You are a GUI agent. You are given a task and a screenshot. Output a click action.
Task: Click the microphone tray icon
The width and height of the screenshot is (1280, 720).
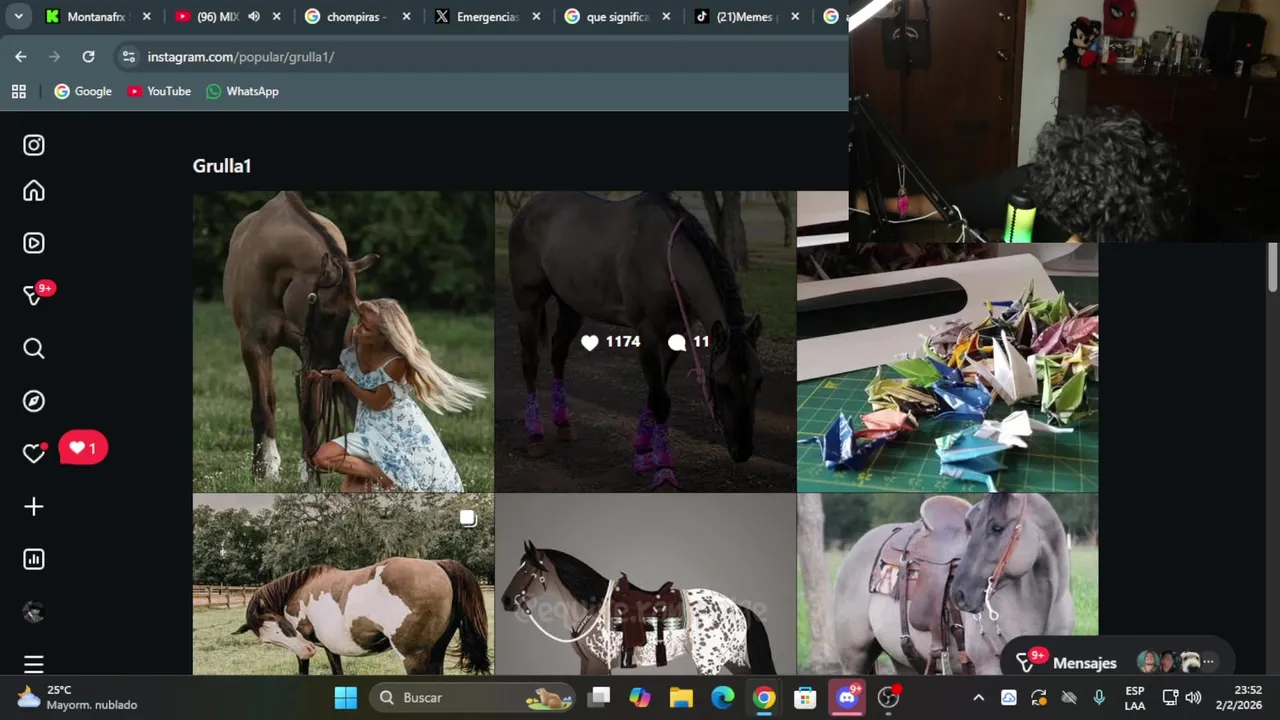(1099, 697)
